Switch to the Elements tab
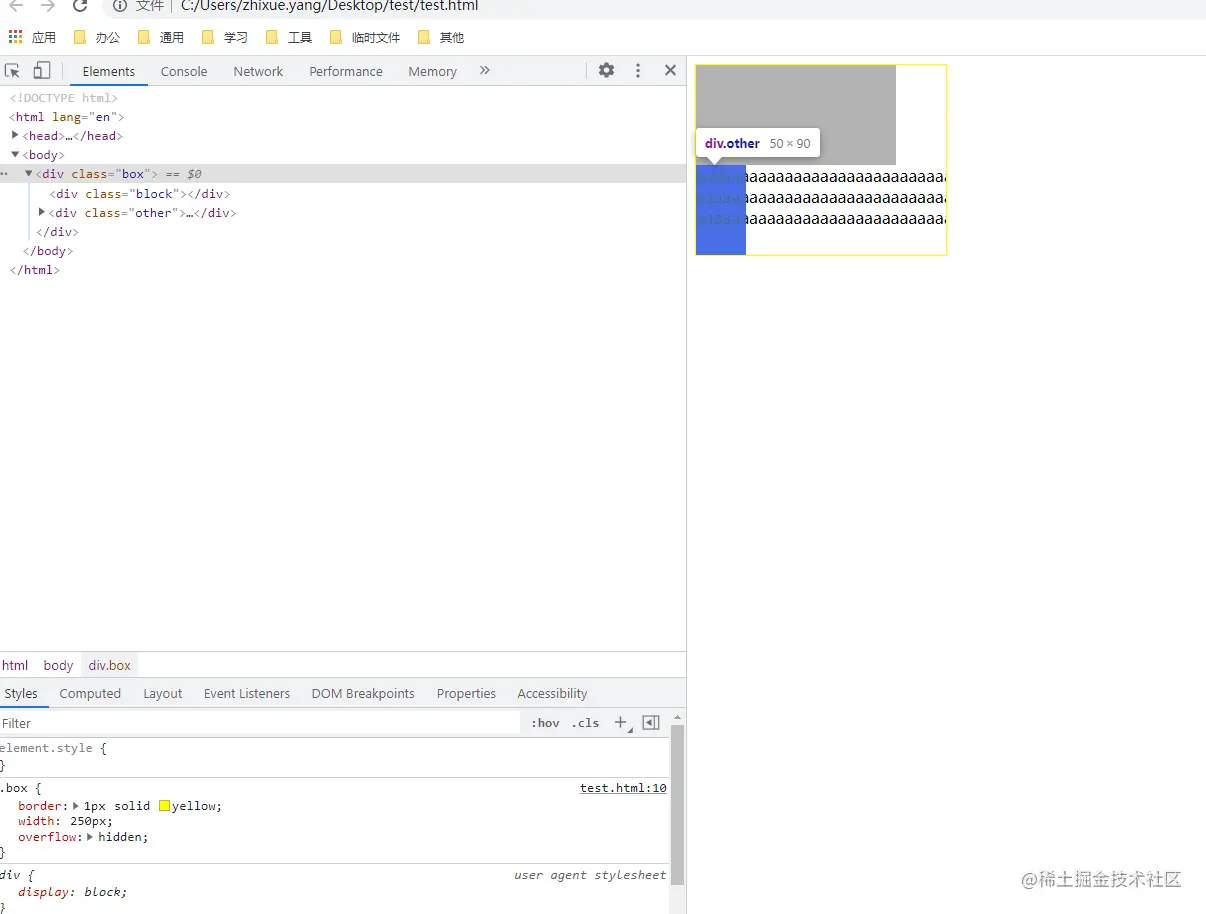Screen dimensions: 1206x914 [108, 71]
